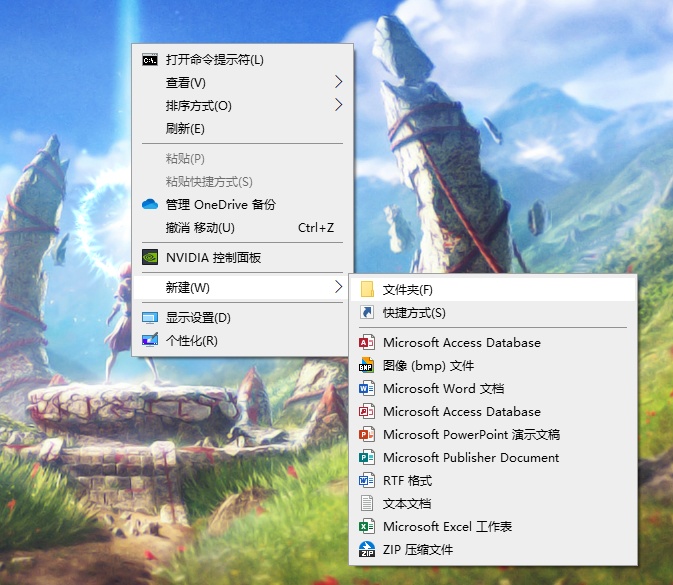The height and width of the screenshot is (585, 673).
Task: Open 显示设置(D)
Action: (x=243, y=318)
